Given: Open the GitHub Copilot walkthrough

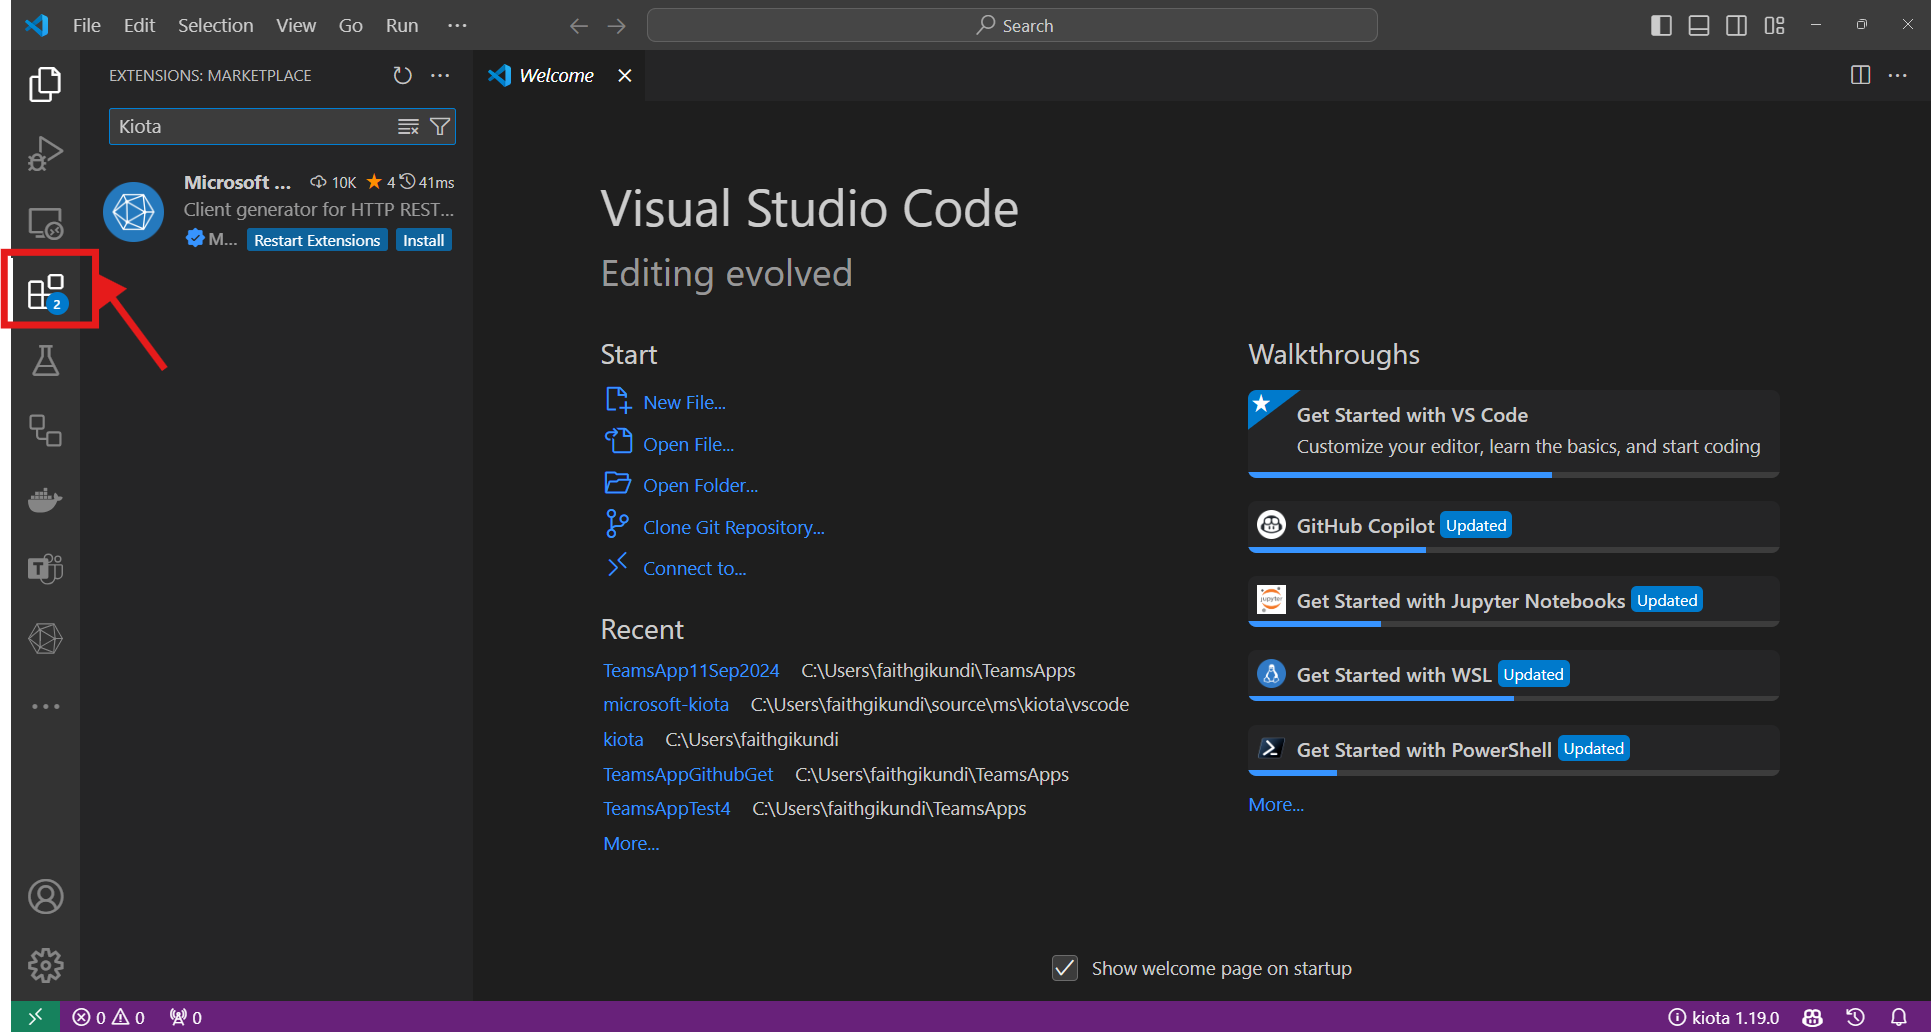Looking at the screenshot, I should (1513, 527).
